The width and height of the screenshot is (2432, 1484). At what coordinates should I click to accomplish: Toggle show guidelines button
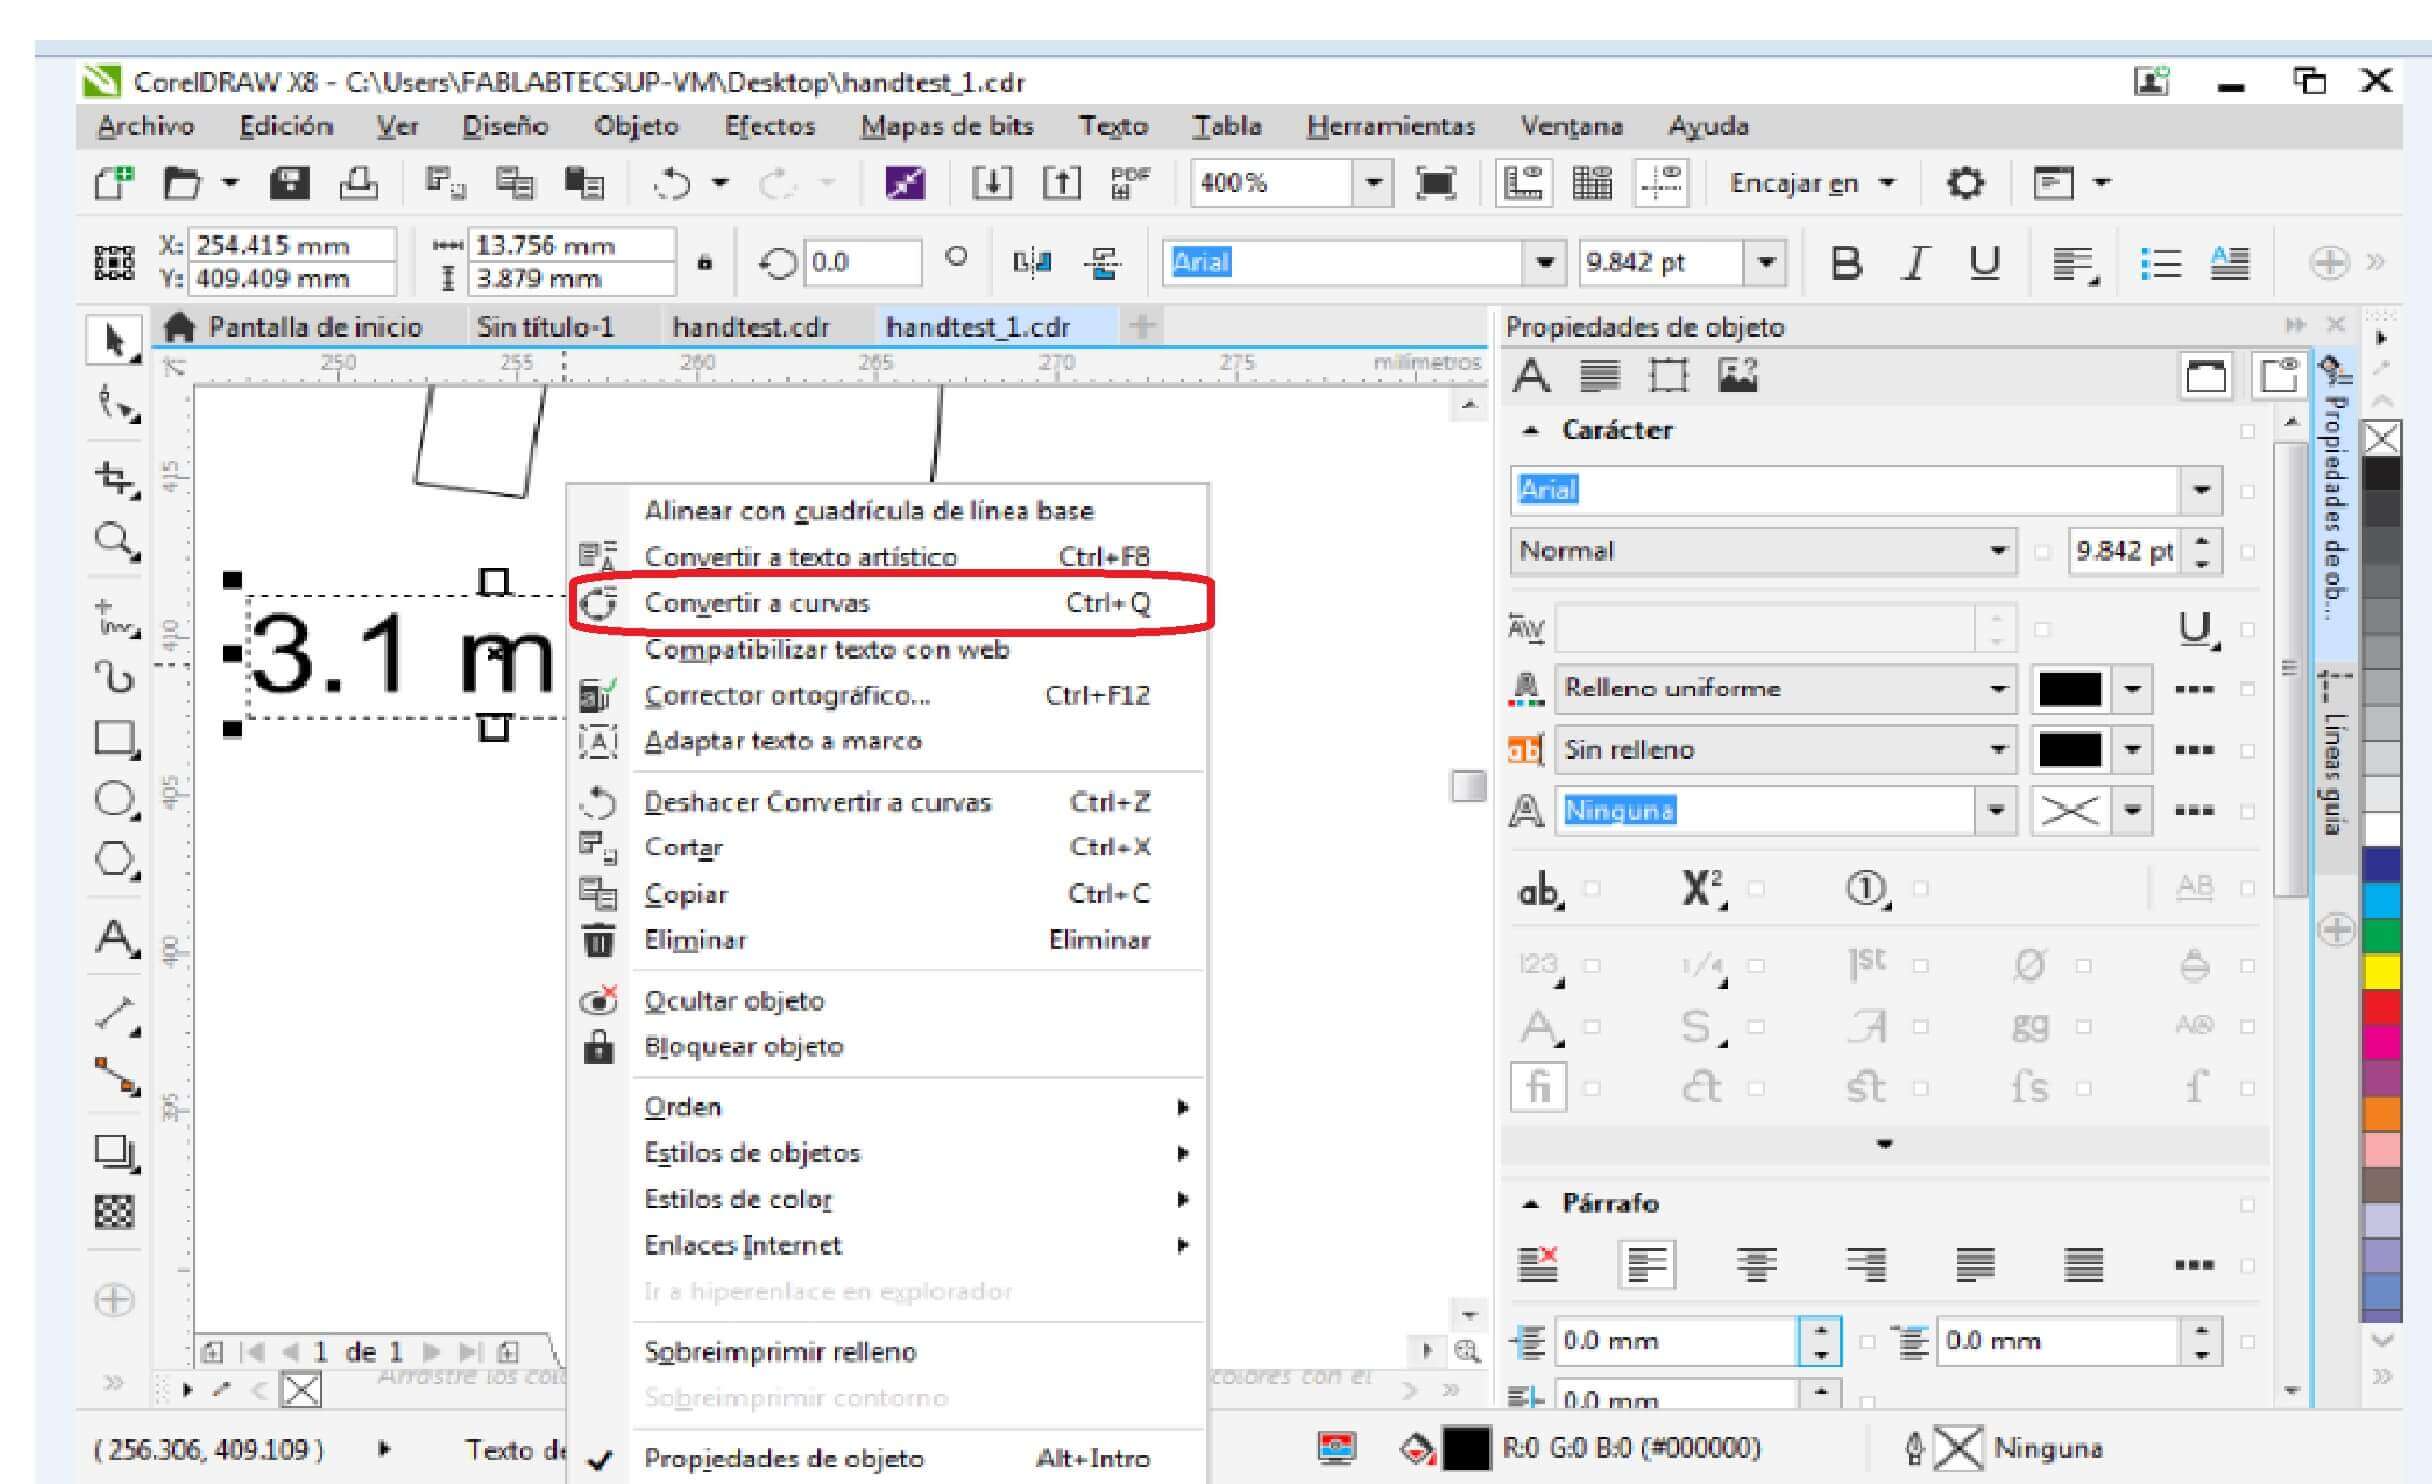[1661, 183]
